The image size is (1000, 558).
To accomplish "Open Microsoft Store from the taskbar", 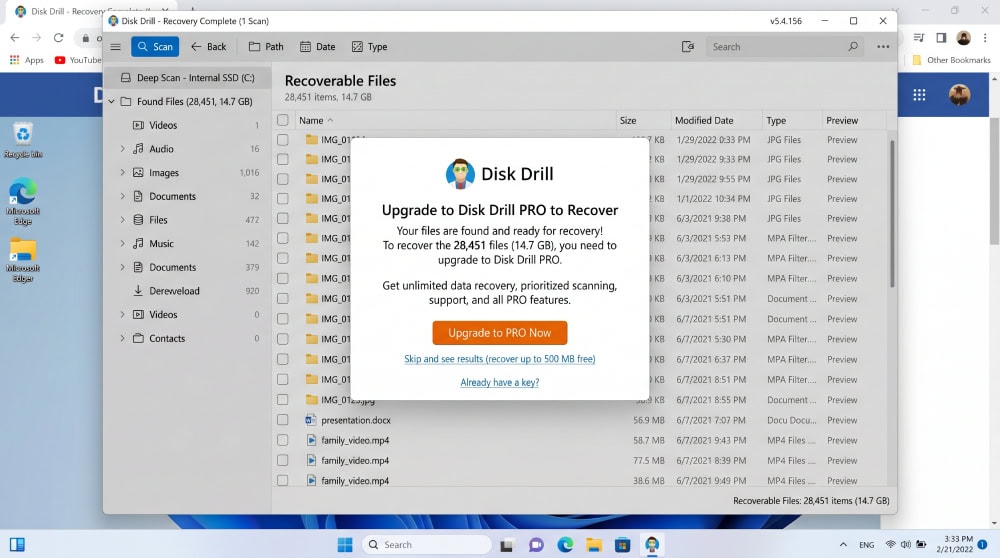I will pyautogui.click(x=622, y=545).
